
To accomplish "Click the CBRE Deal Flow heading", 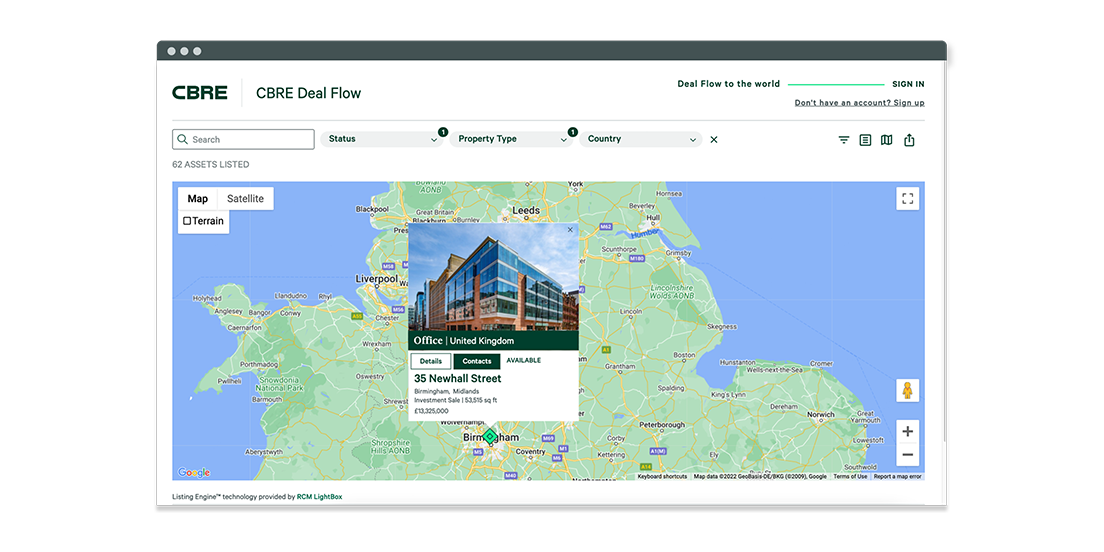I will point(308,93).
